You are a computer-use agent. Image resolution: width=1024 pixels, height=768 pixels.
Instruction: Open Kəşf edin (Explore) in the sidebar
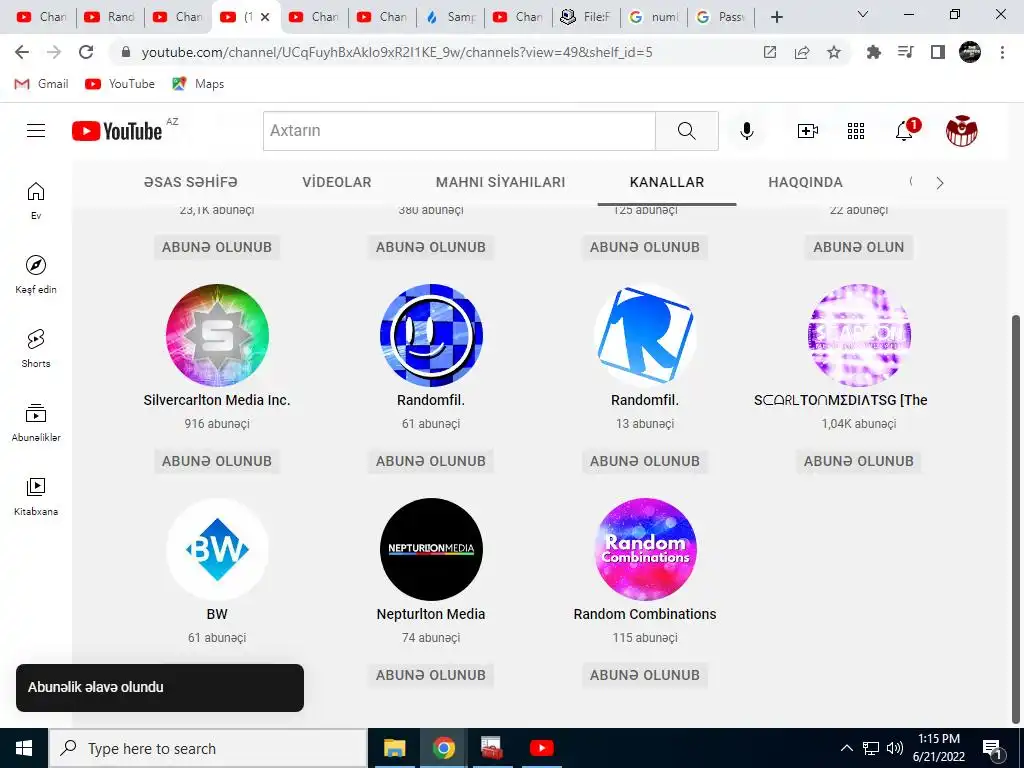pyautogui.click(x=36, y=274)
